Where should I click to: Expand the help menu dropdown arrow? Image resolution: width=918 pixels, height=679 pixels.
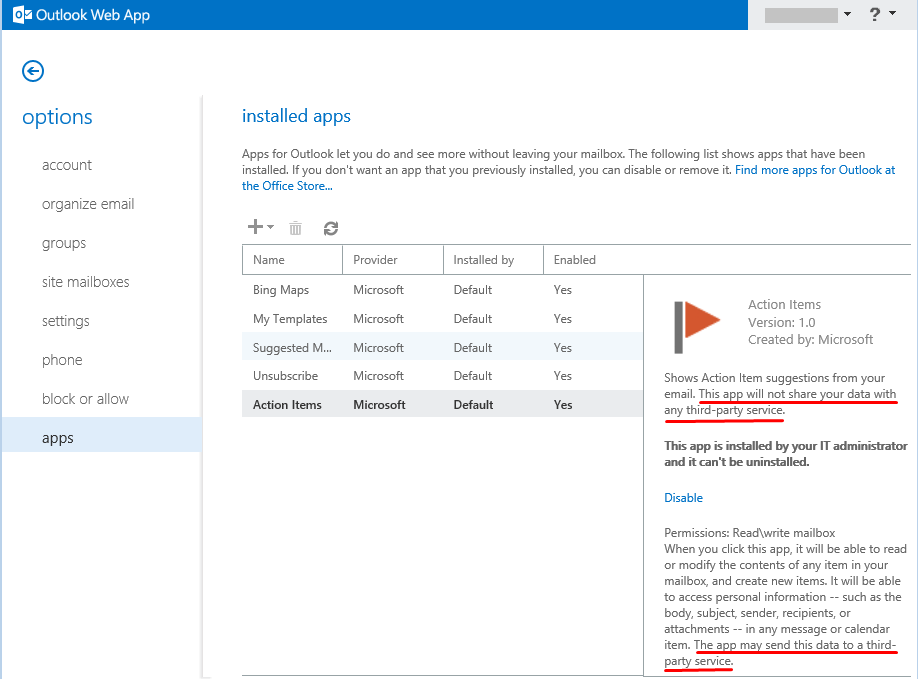coord(893,13)
